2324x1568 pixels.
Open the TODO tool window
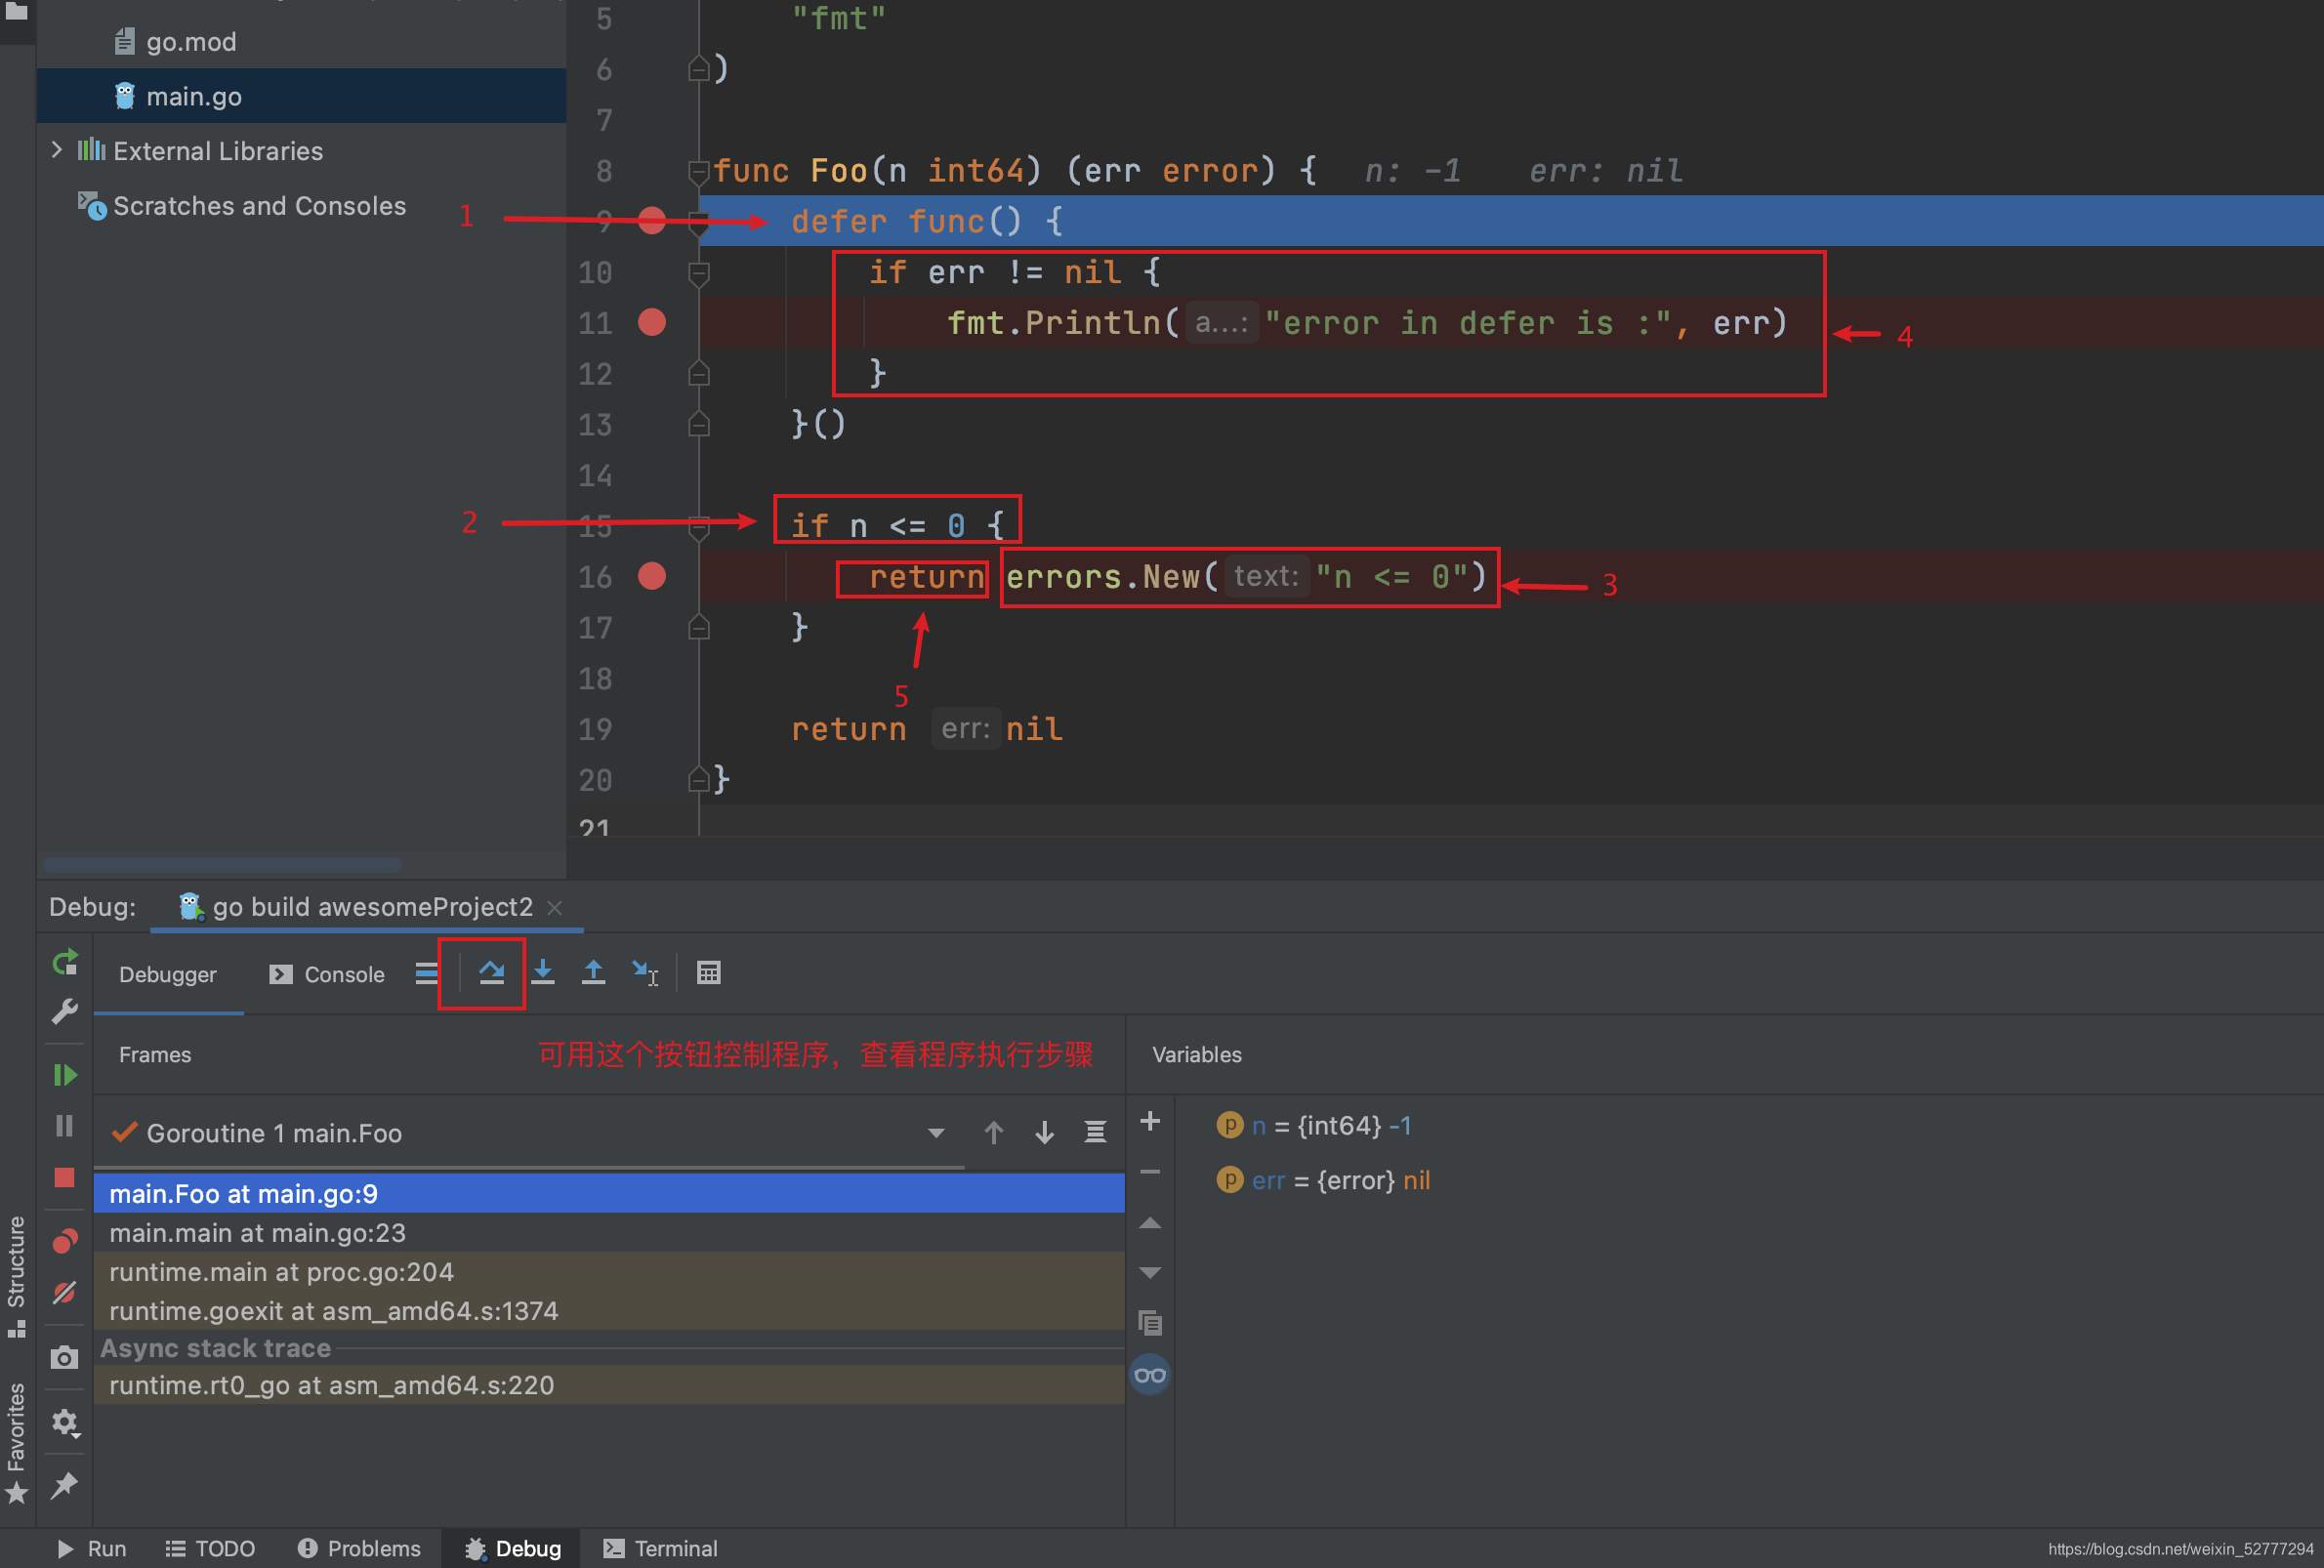(210, 1548)
